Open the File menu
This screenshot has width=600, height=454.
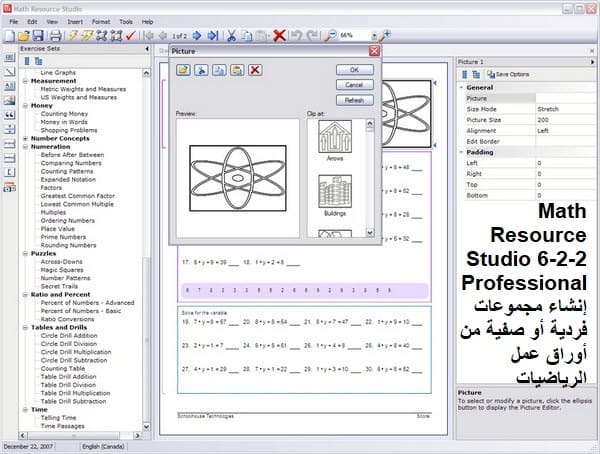click(14, 22)
